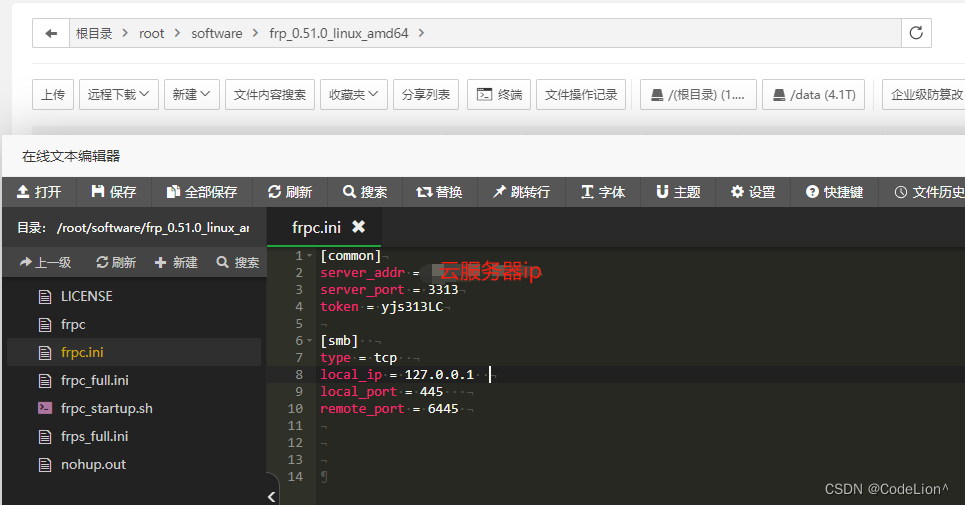This screenshot has height=505, width=965.
Task: Create new item with sidebar 新建
Action: (176, 263)
